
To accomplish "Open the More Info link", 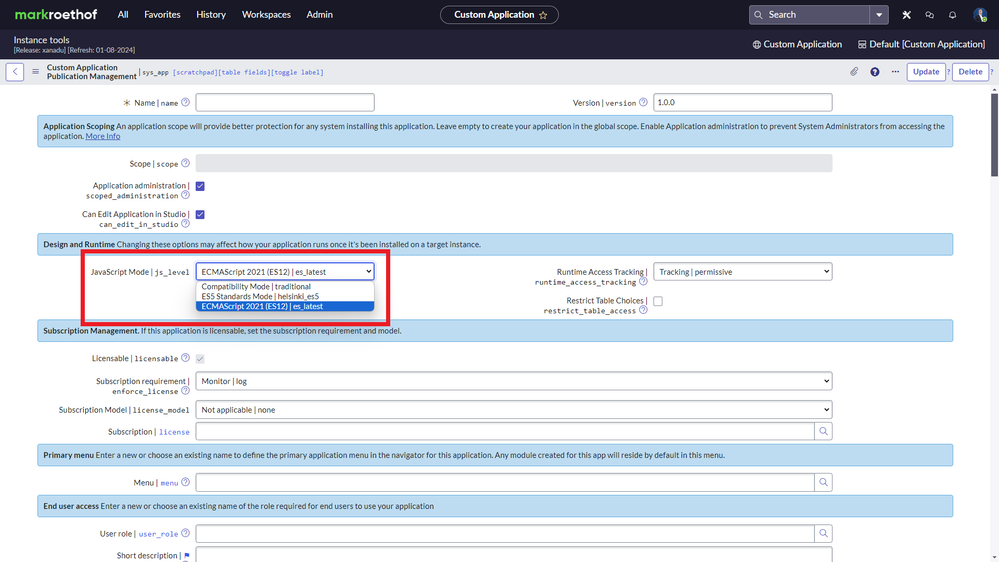I will click(x=103, y=136).
